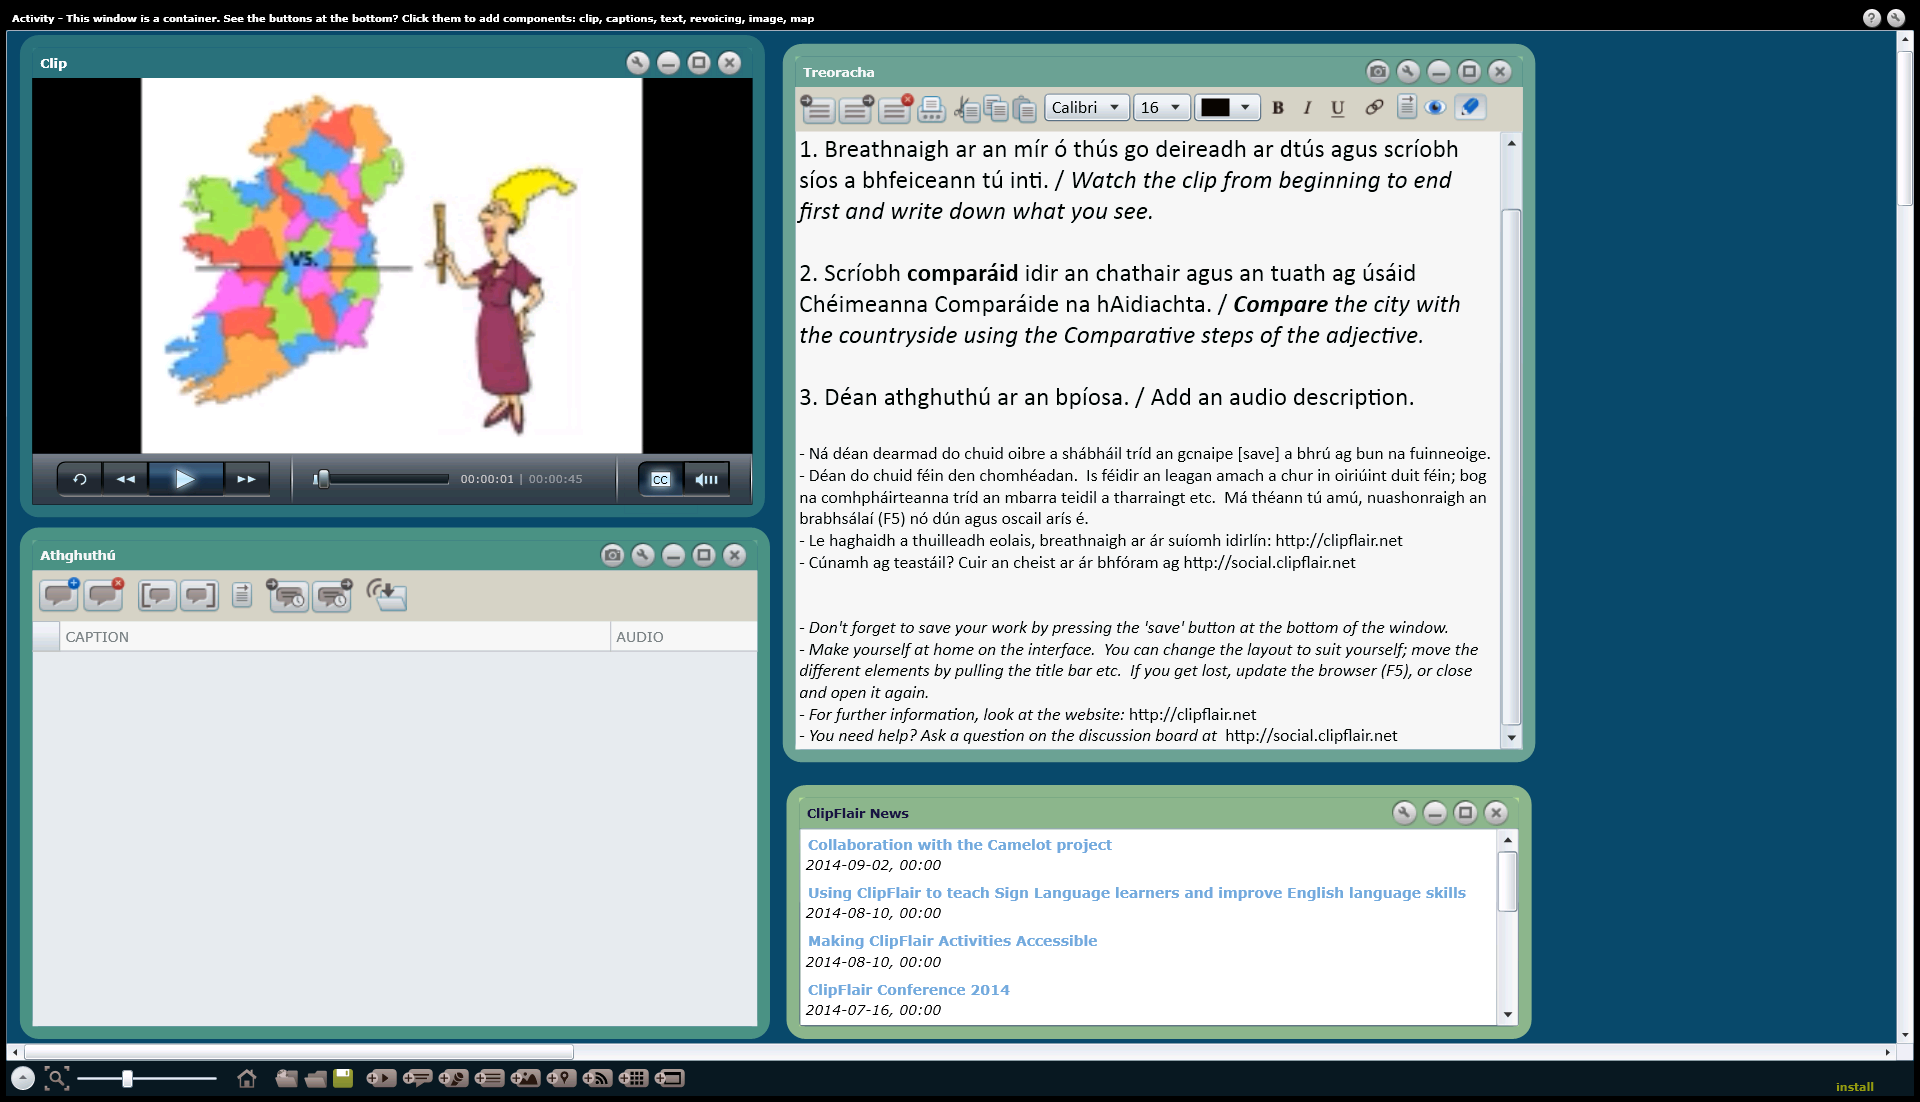
Task: Save Treoracha text, second toolbar icon
Action: pyautogui.click(x=856, y=108)
